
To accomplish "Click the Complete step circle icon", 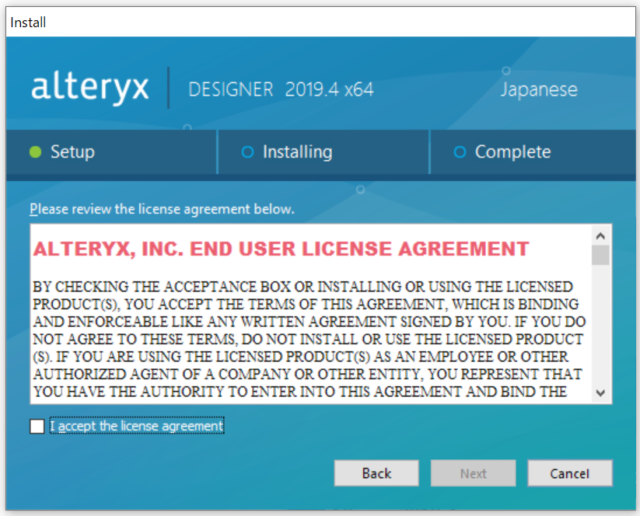I will pyautogui.click(x=460, y=152).
